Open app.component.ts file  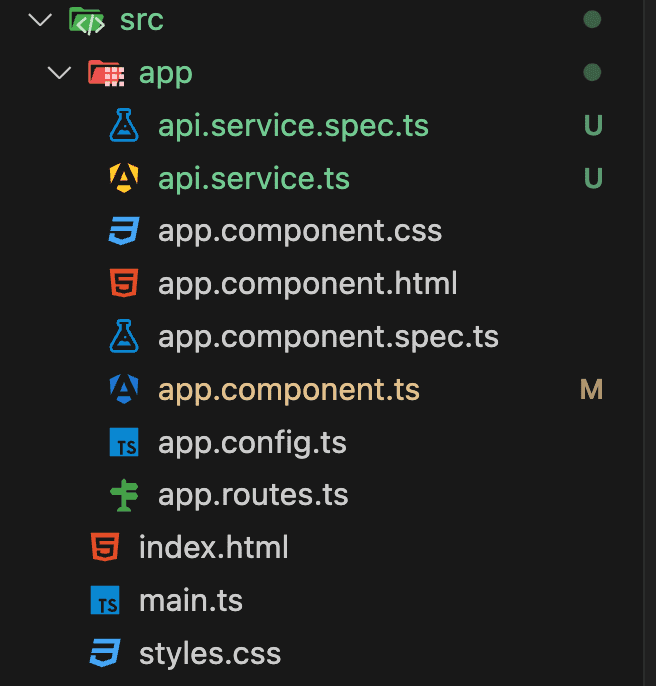pos(289,390)
